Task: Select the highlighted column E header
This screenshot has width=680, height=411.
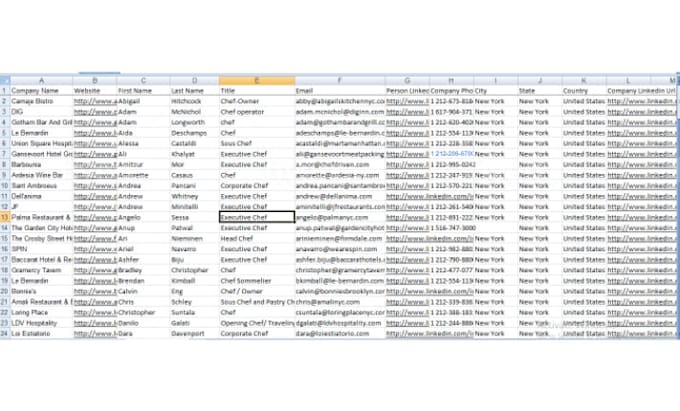Action: [257, 81]
